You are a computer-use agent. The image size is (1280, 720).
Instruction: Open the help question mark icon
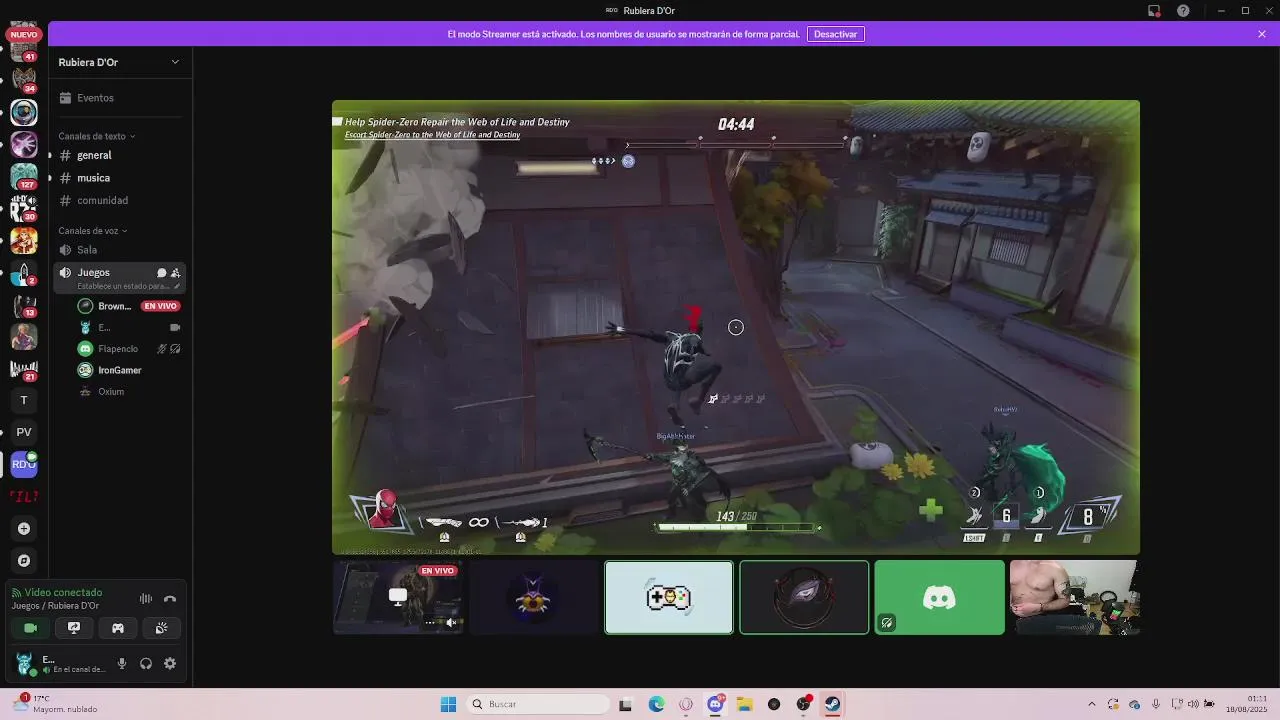coord(1183,11)
